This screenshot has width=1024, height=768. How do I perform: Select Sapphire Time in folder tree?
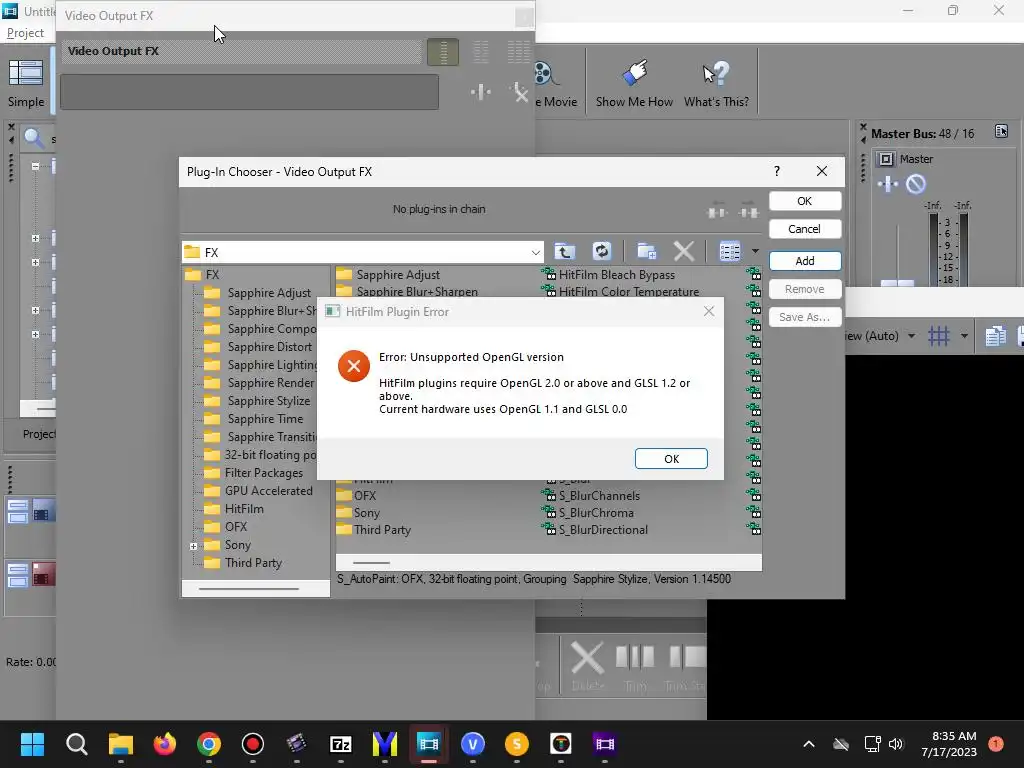[x=265, y=419]
